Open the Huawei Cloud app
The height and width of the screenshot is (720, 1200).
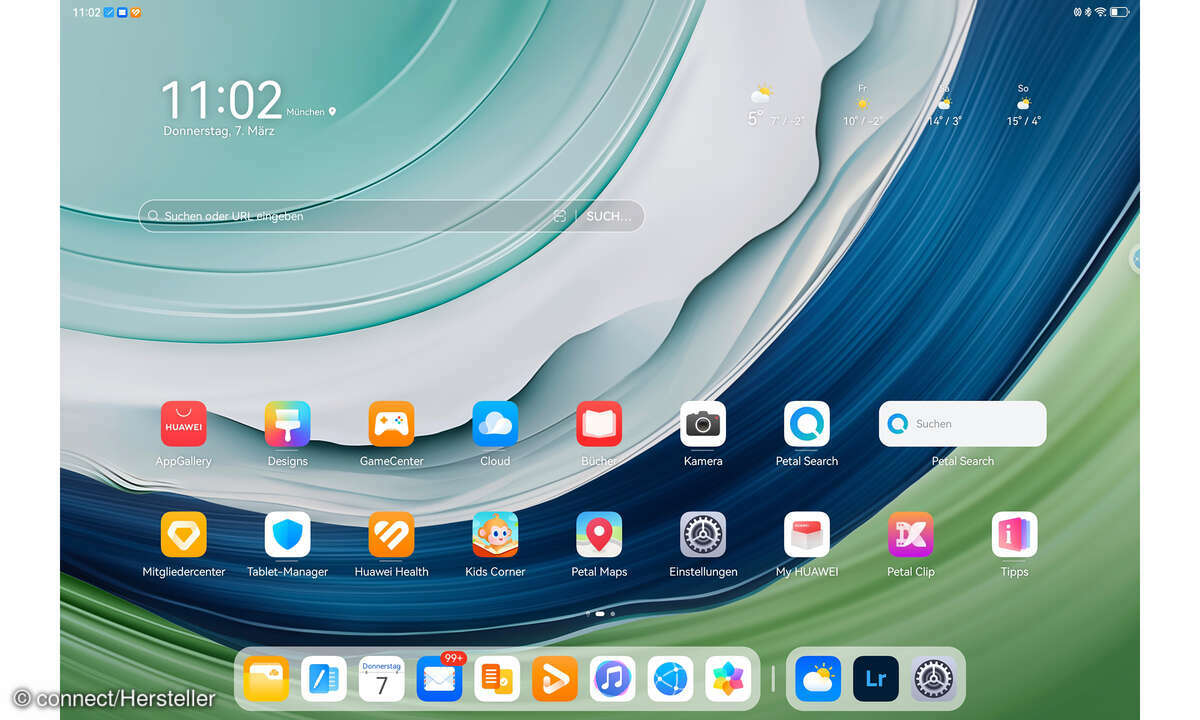pyautogui.click(x=495, y=424)
